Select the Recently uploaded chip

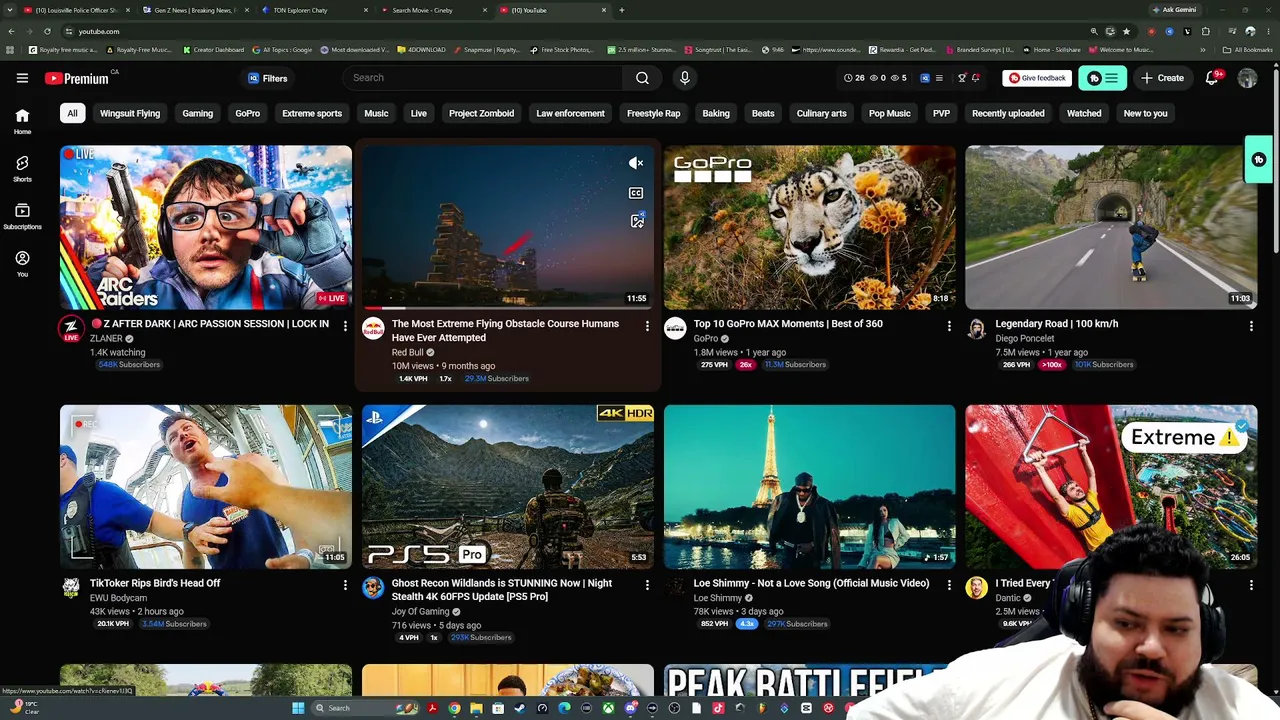click(1008, 113)
